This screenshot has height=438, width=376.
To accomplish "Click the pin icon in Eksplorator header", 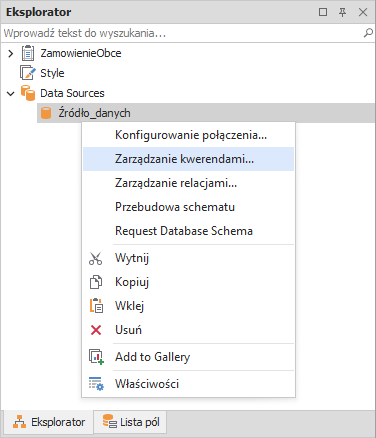I will (342, 12).
